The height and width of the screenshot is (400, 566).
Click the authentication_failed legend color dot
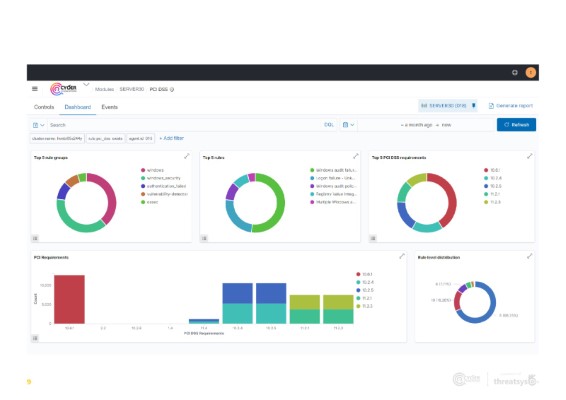point(143,186)
